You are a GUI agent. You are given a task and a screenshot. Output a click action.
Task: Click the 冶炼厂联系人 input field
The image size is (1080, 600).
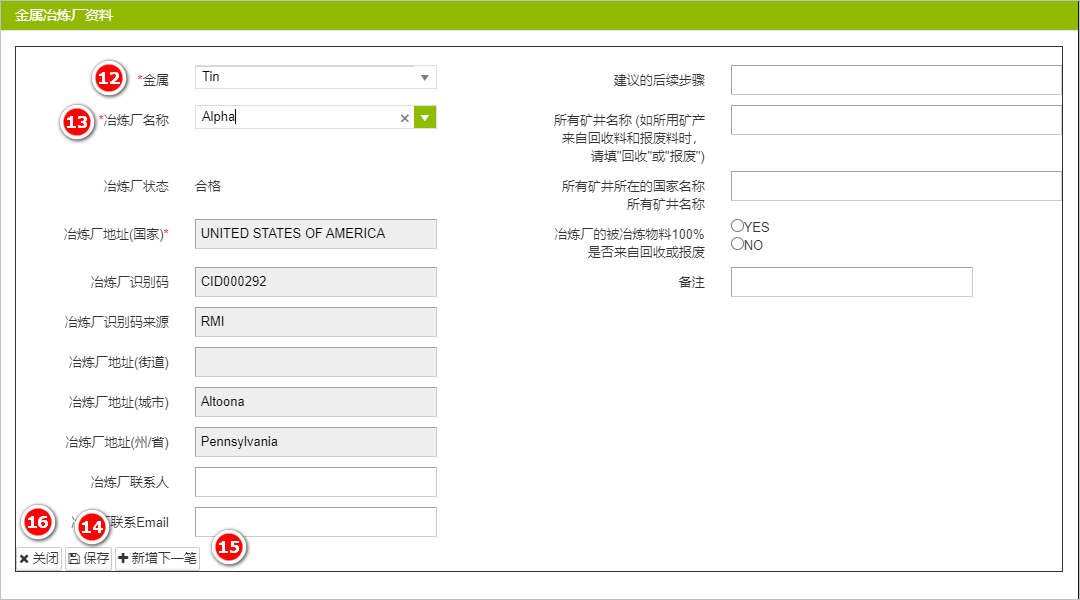point(315,482)
